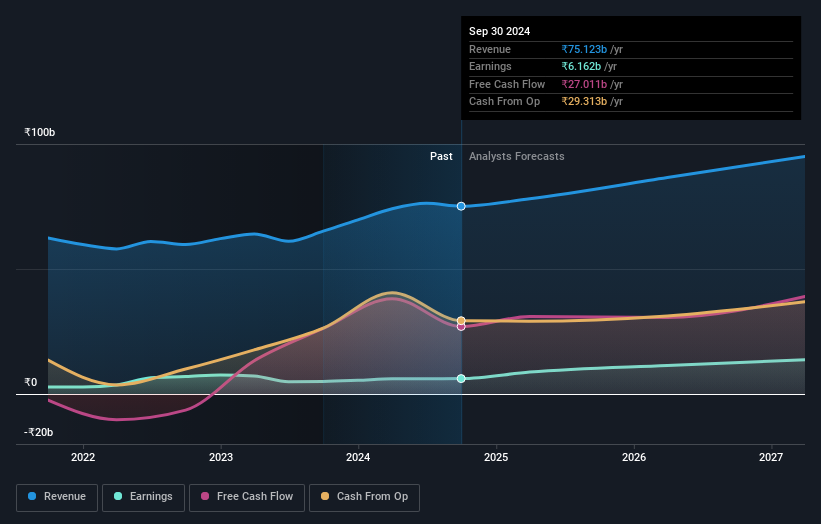Click the Past section label
This screenshot has height=524, width=821.
(x=441, y=156)
